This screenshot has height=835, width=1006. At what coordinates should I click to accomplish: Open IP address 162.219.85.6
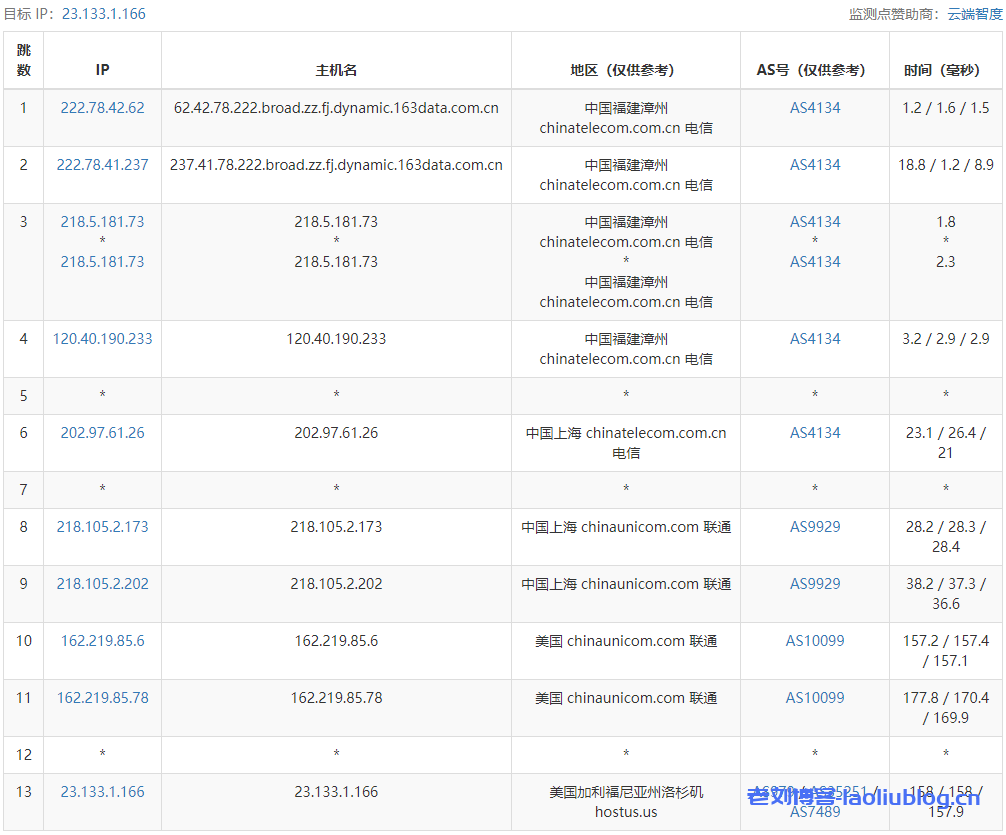102,641
